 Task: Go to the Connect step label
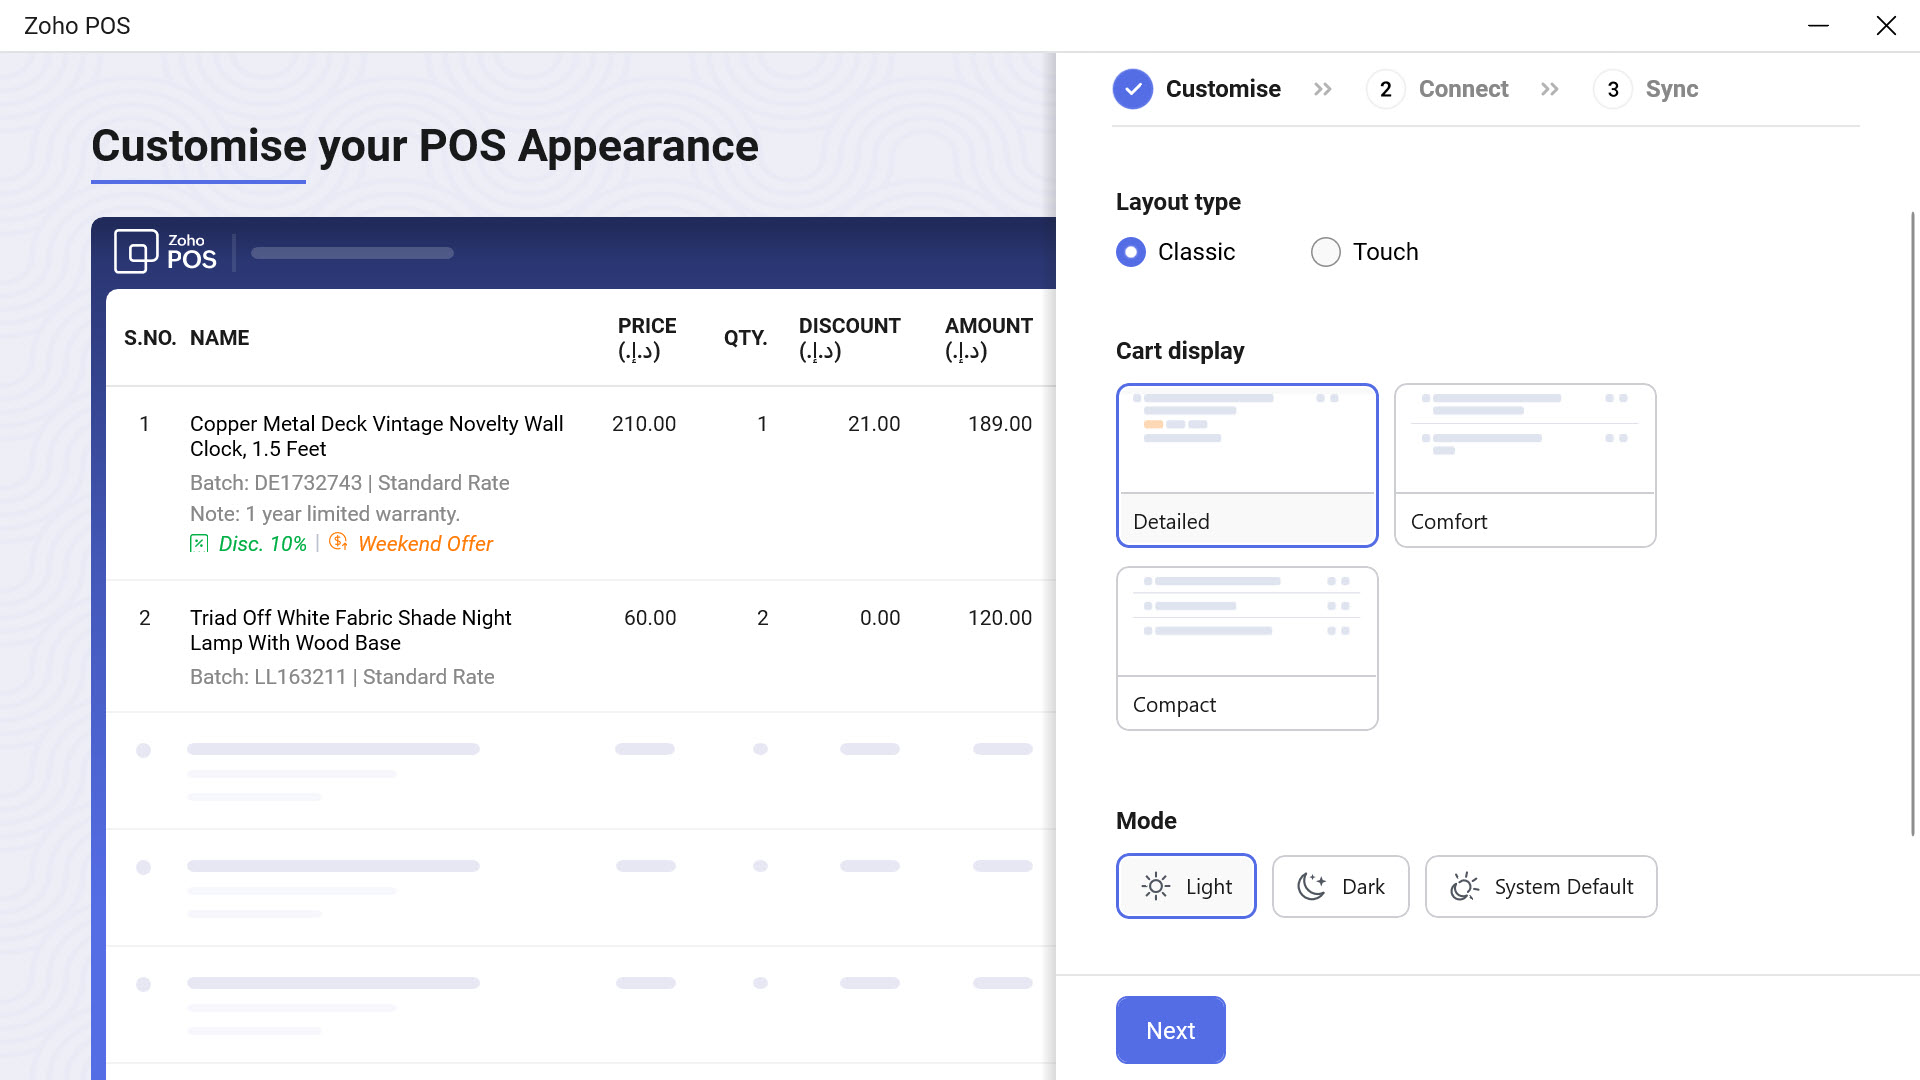pos(1463,89)
